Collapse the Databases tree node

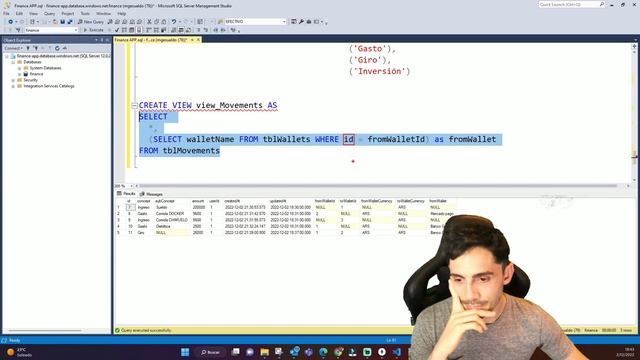13,62
